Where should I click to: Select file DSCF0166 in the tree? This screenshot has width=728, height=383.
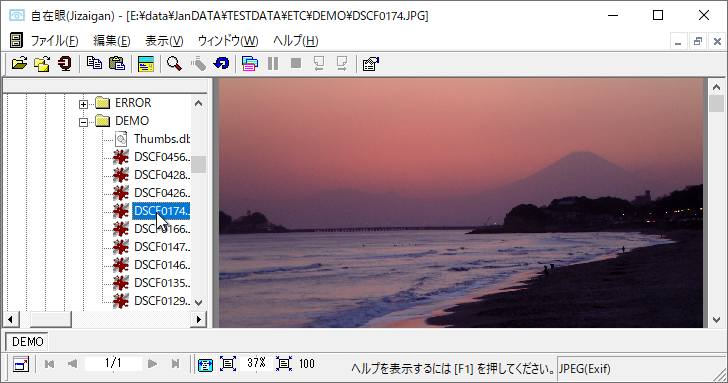click(162, 229)
